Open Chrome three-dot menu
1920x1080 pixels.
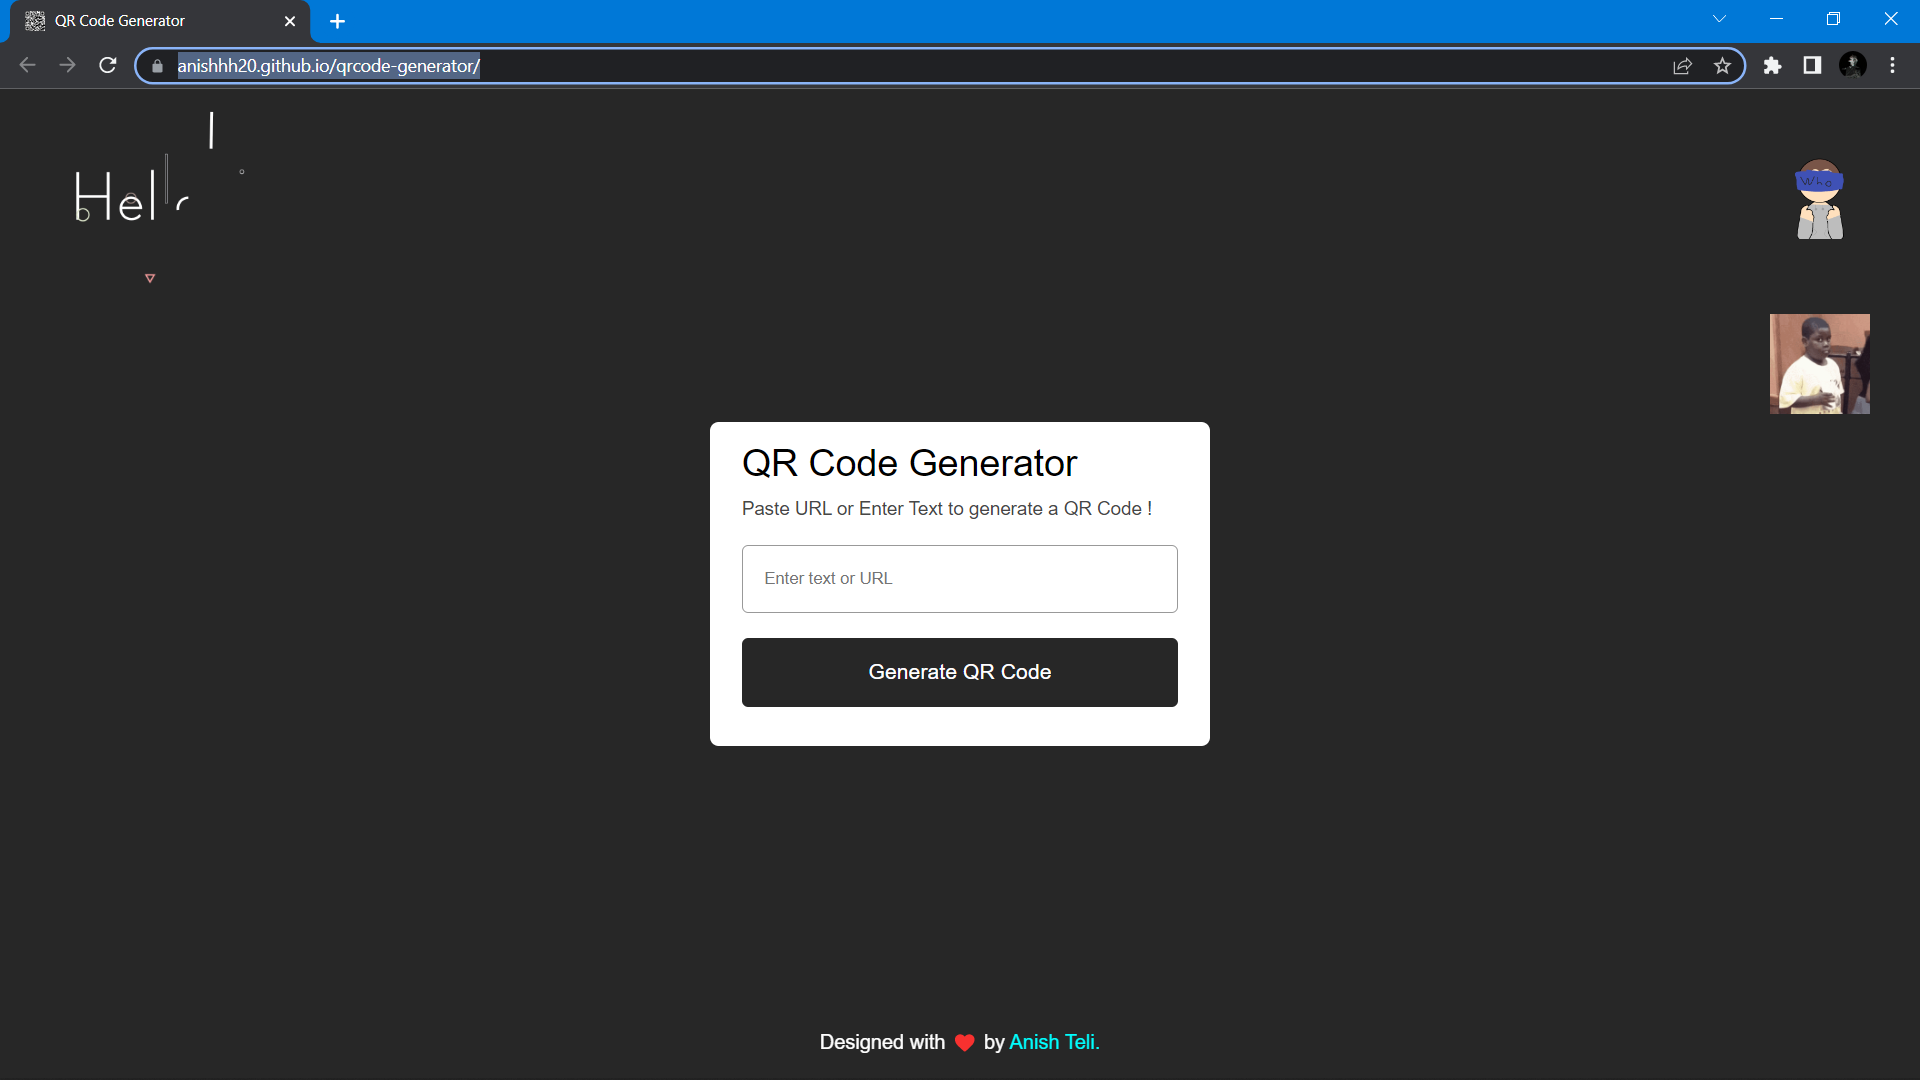(x=1892, y=66)
